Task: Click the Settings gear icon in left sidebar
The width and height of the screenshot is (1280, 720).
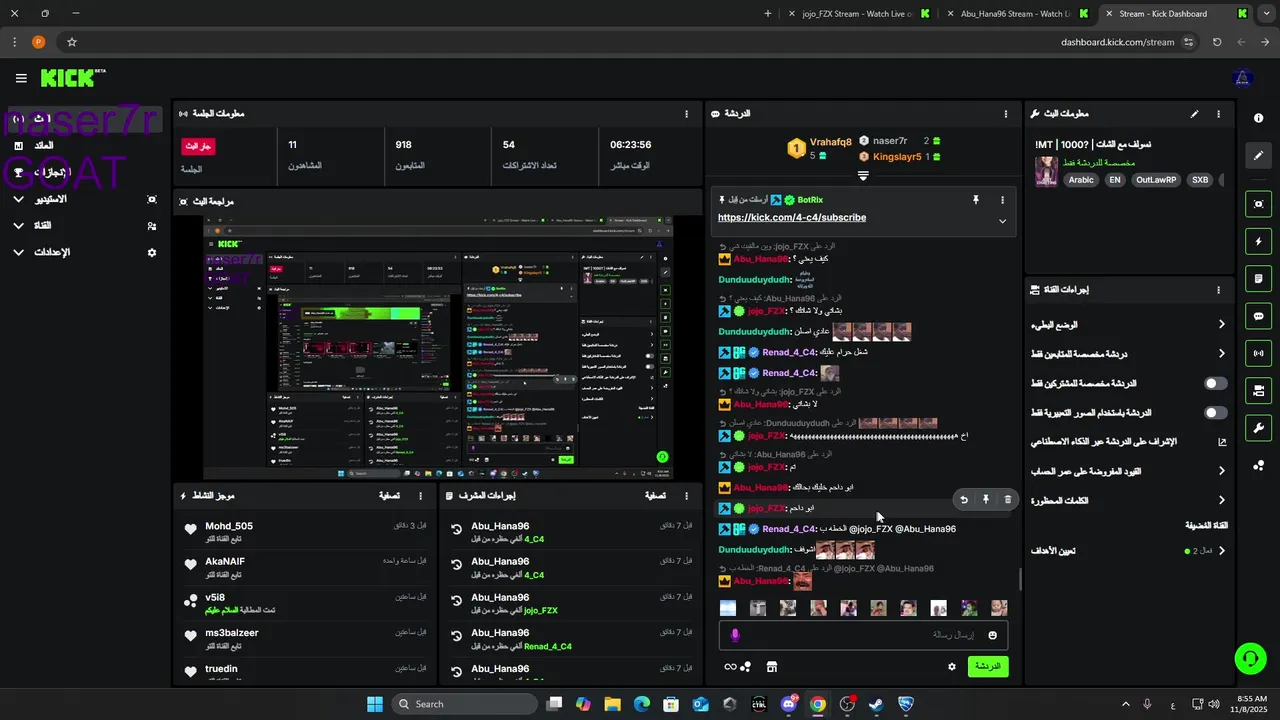Action: click(x=152, y=253)
